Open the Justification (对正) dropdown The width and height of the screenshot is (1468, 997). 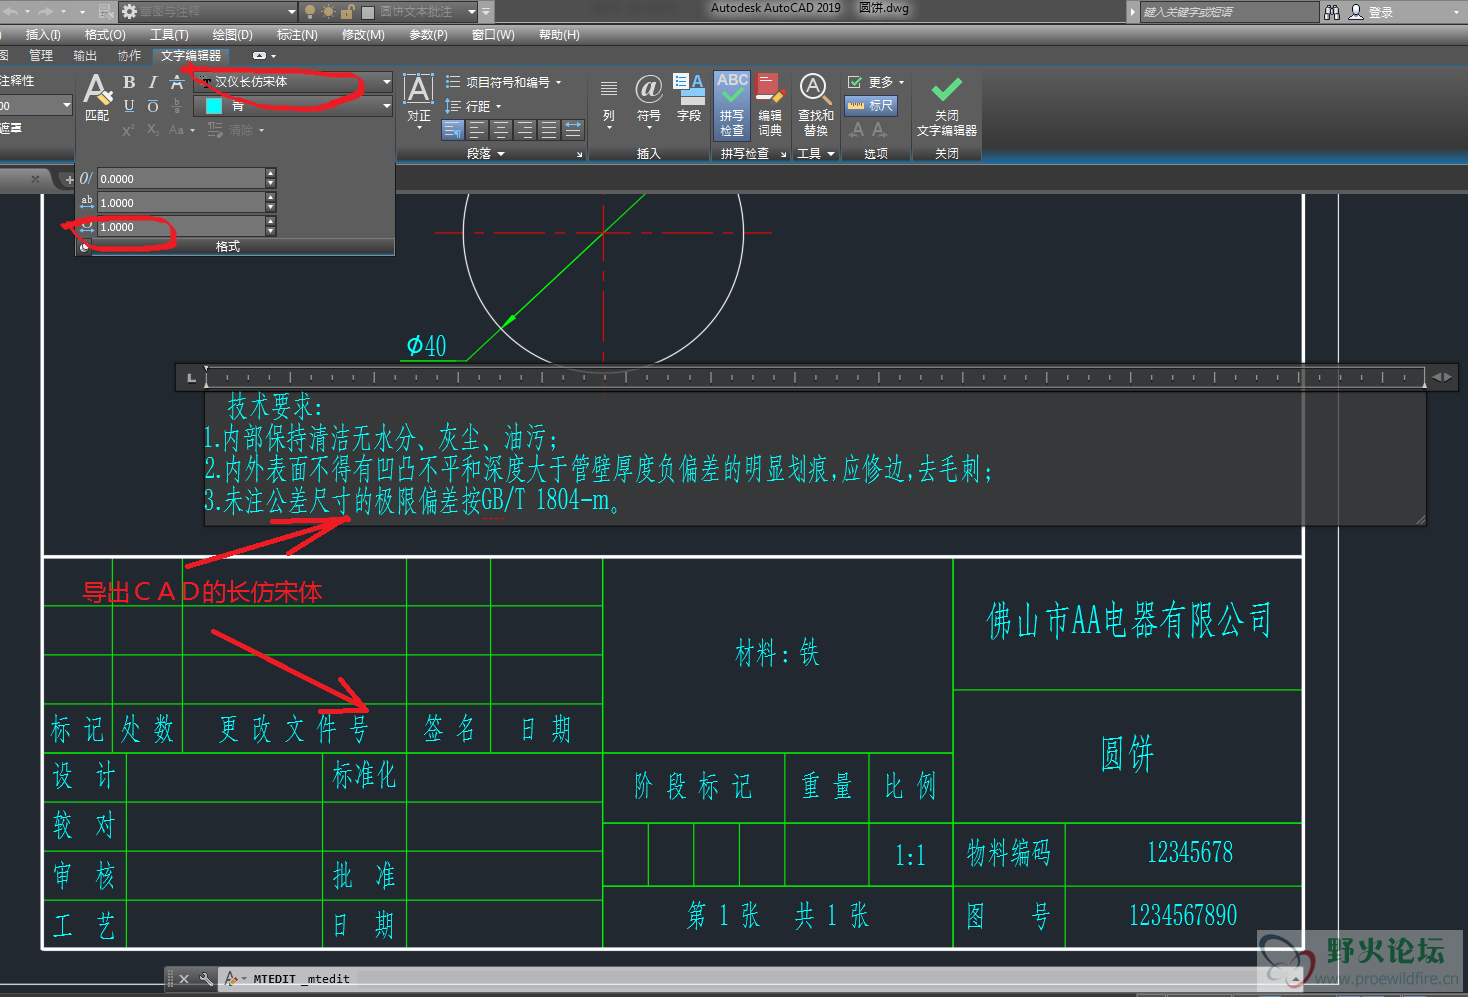tap(418, 101)
